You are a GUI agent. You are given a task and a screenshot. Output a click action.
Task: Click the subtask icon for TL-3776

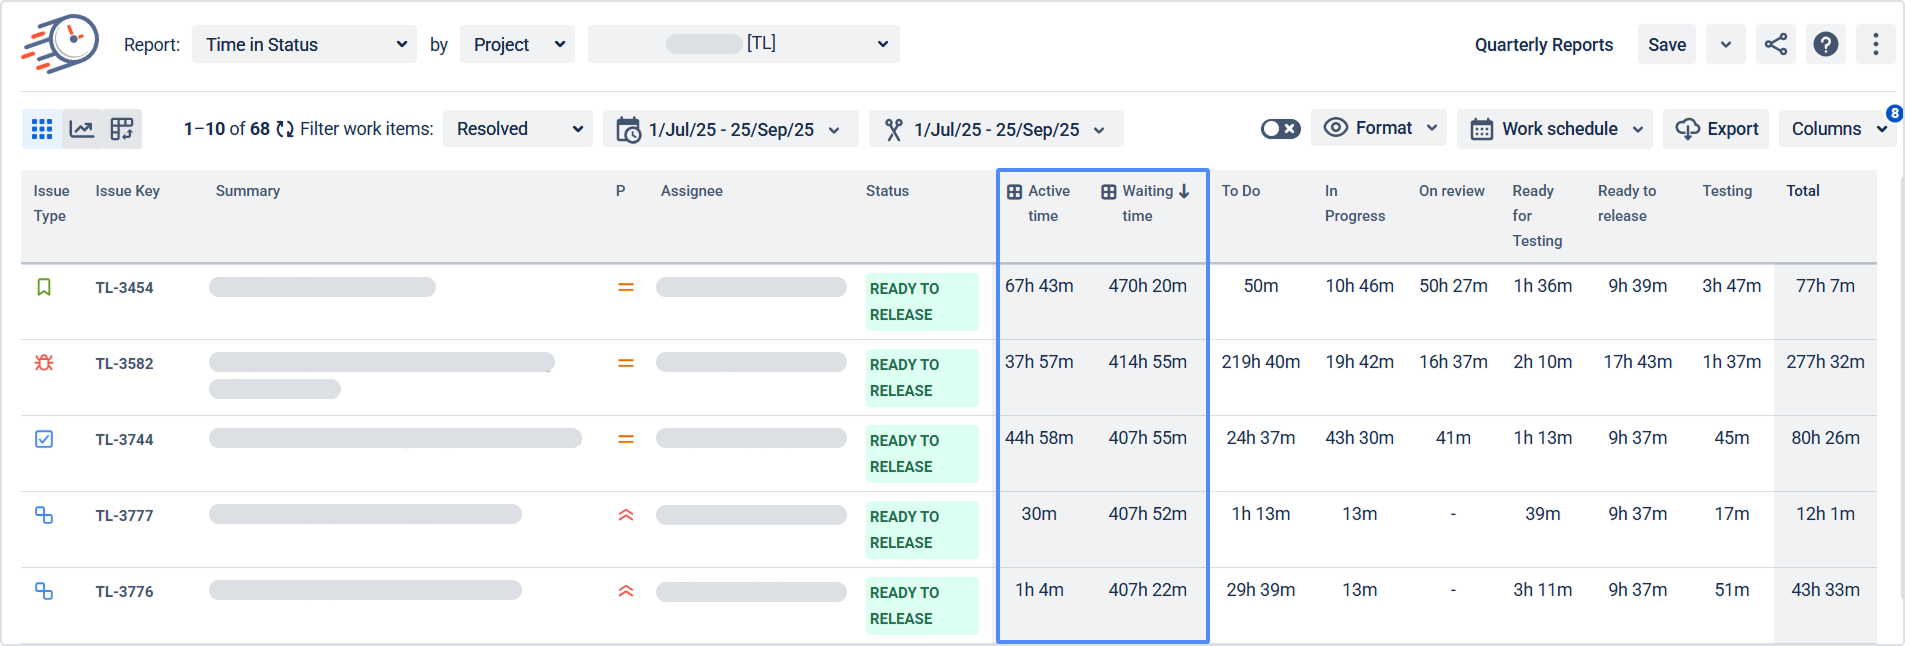pyautogui.click(x=44, y=591)
